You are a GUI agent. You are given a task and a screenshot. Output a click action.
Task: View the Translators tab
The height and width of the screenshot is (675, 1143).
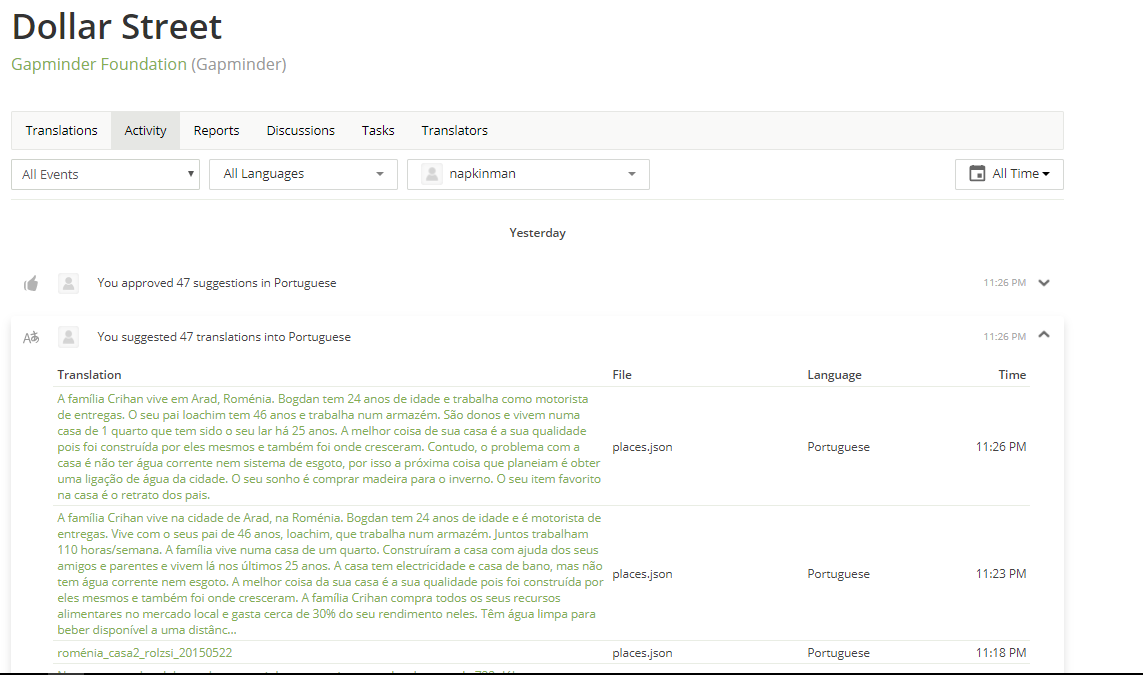454,130
